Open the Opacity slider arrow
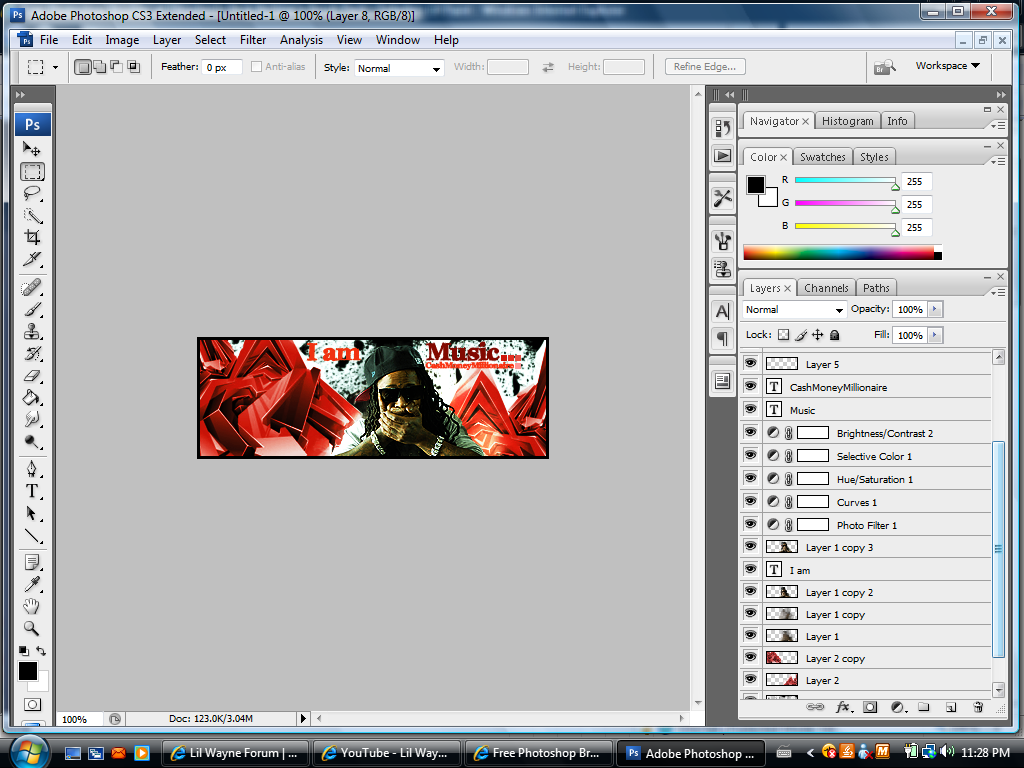Viewport: 1024px width, 768px height. tap(935, 310)
